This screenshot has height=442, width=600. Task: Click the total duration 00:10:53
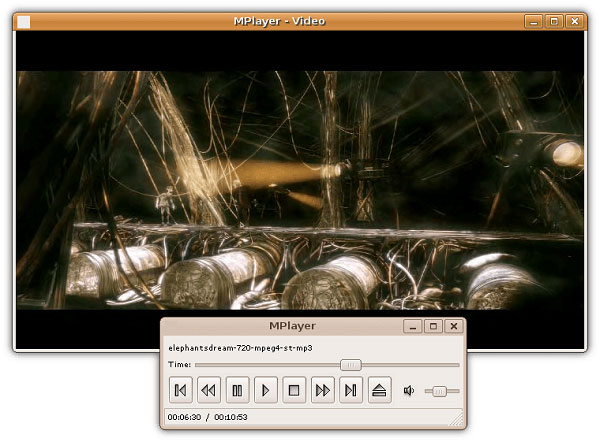(x=231, y=417)
